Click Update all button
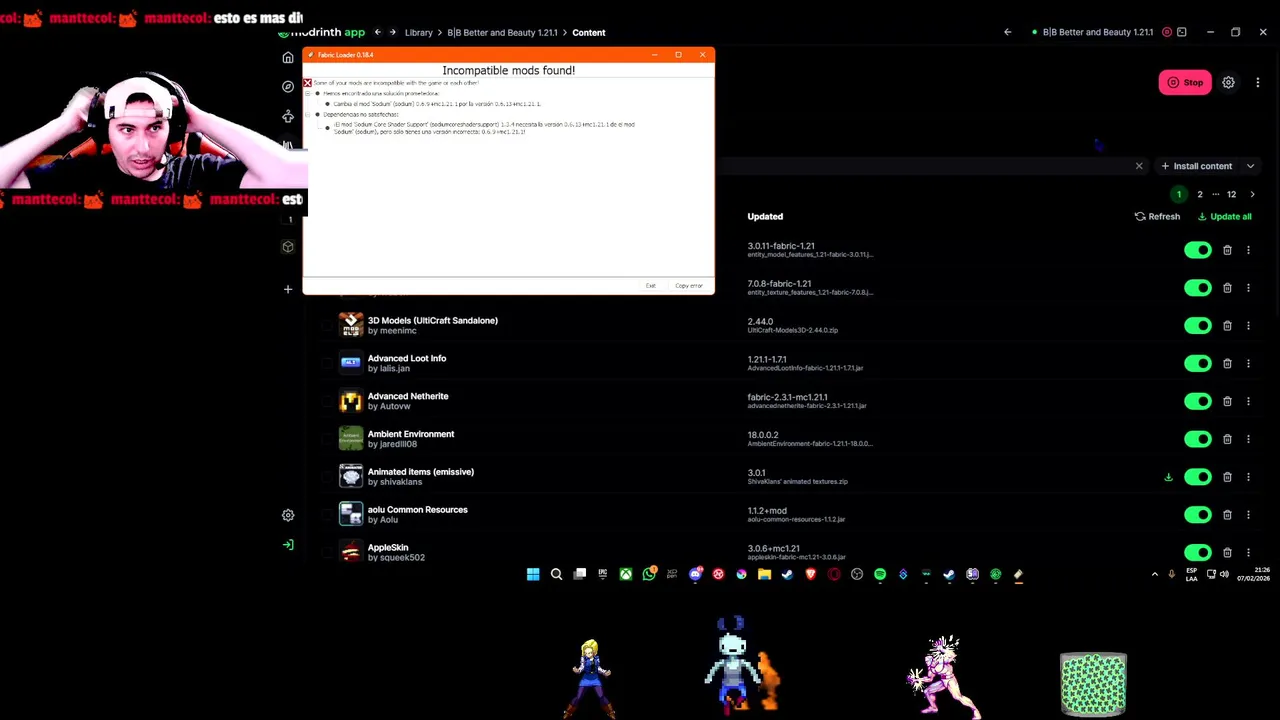Screen dimensions: 1280x720 1224,217
